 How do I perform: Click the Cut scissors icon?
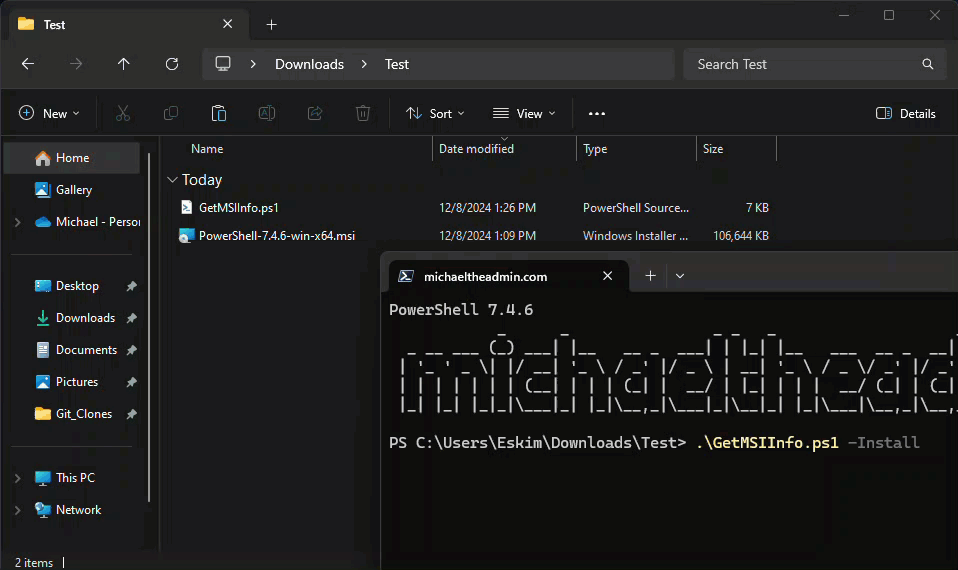click(123, 114)
